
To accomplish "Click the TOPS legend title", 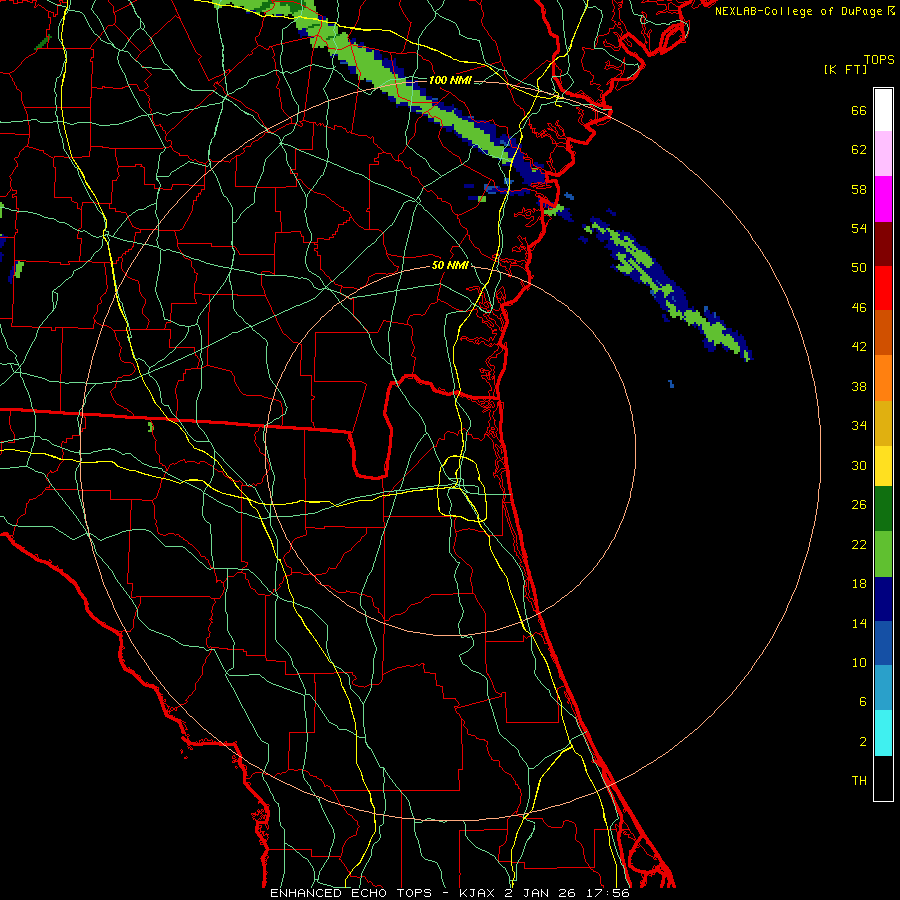I will tap(879, 60).
